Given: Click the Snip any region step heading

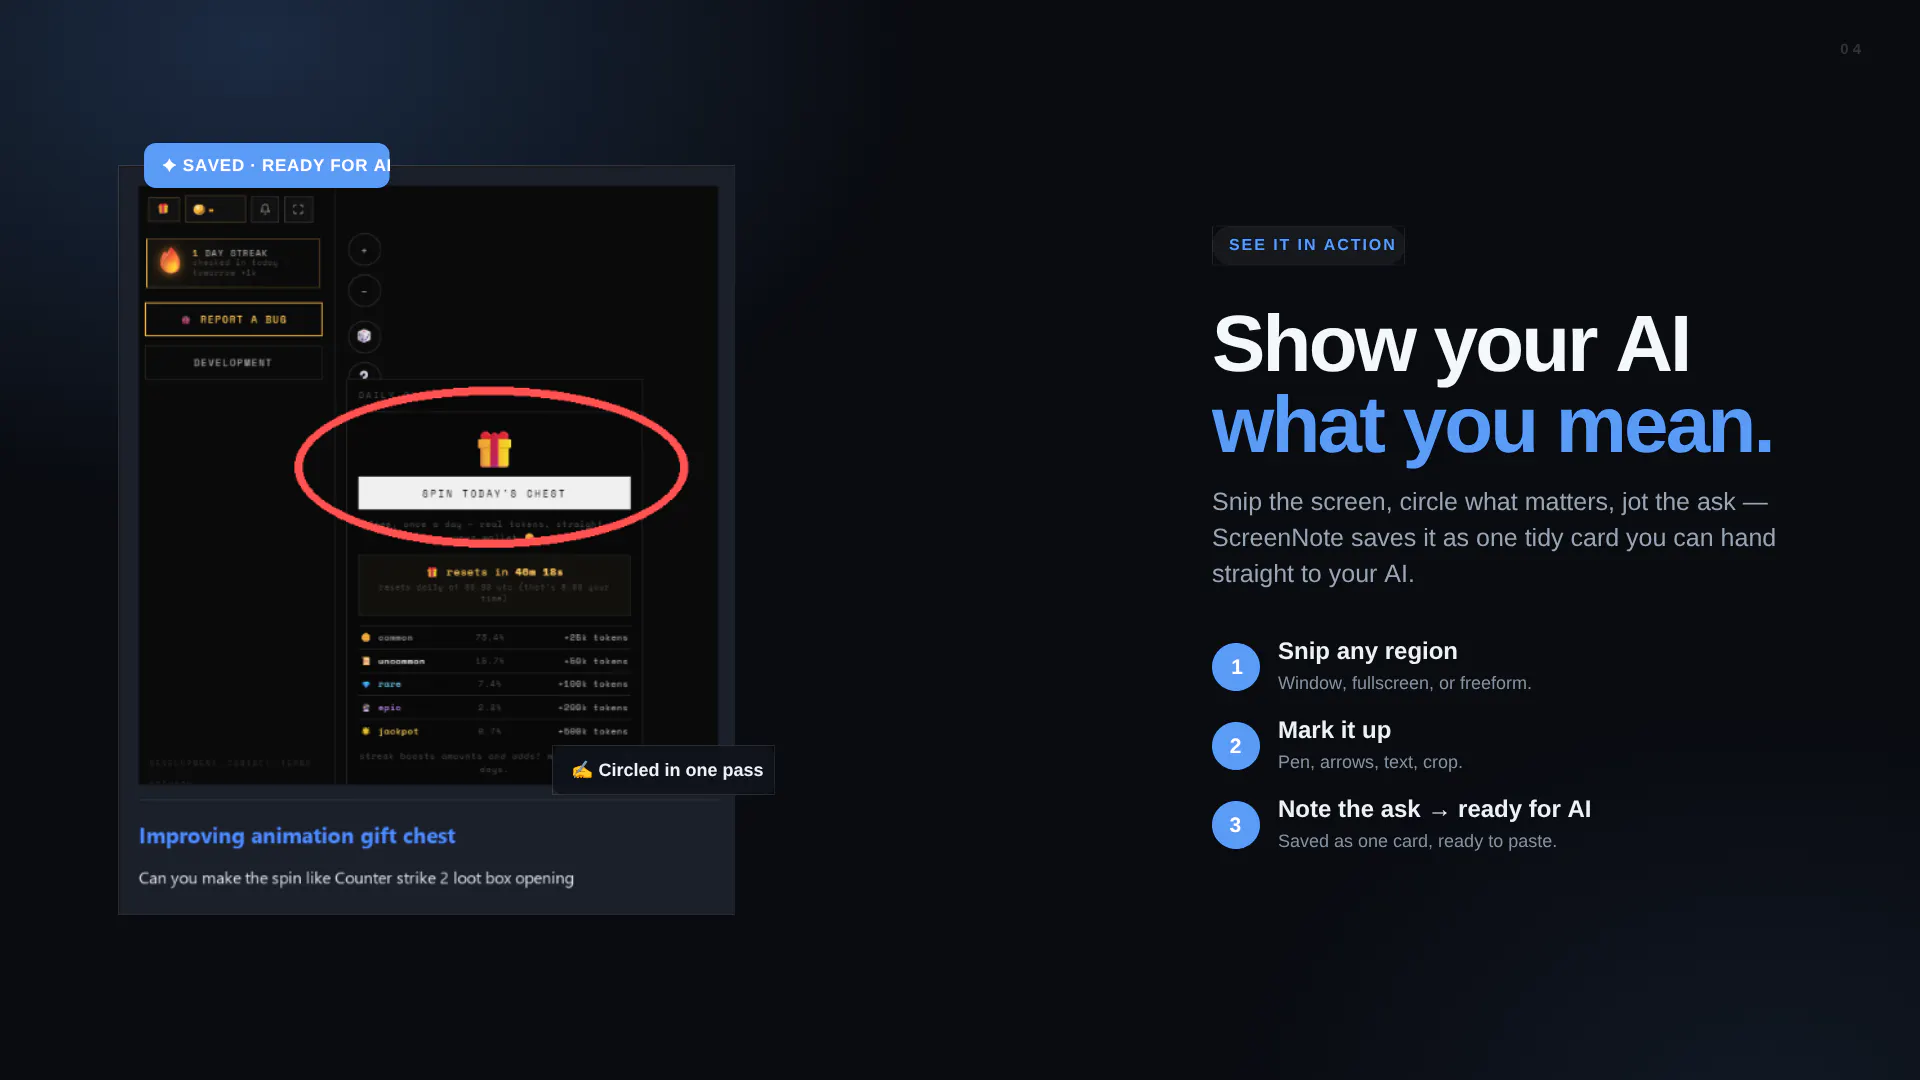Looking at the screenshot, I should (x=1367, y=651).
